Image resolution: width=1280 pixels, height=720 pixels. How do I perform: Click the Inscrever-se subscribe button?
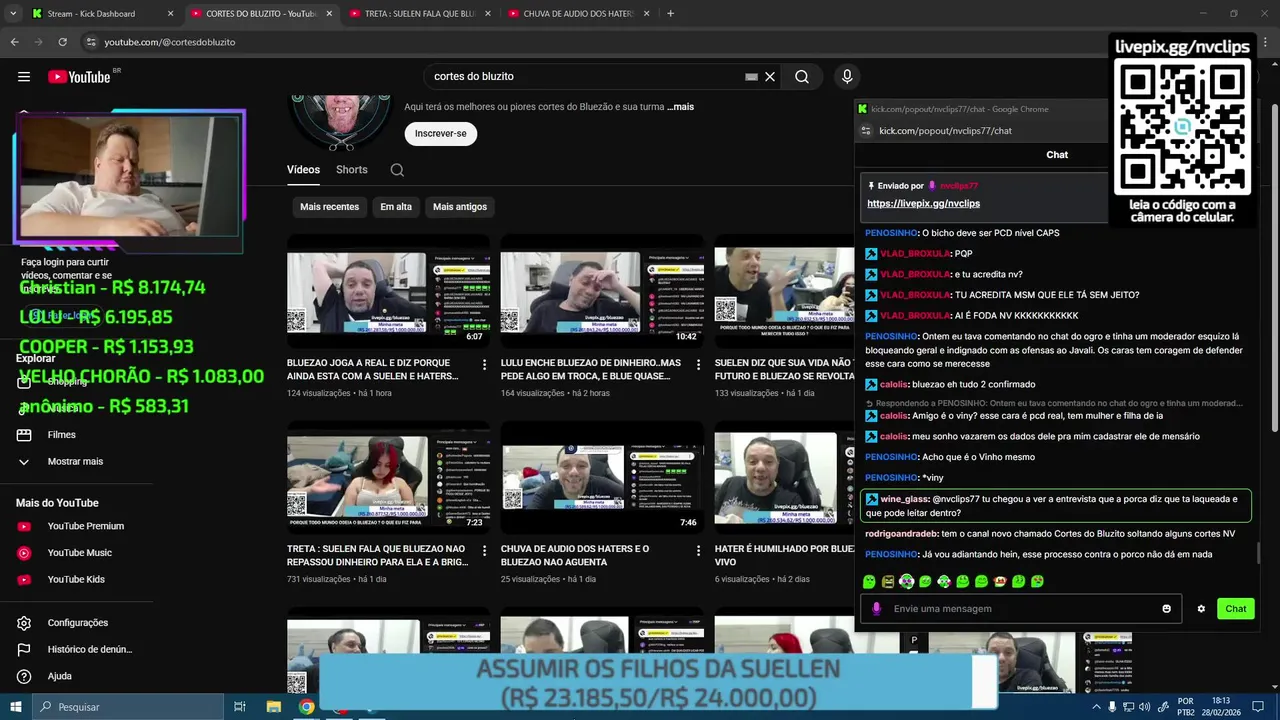tap(441, 134)
